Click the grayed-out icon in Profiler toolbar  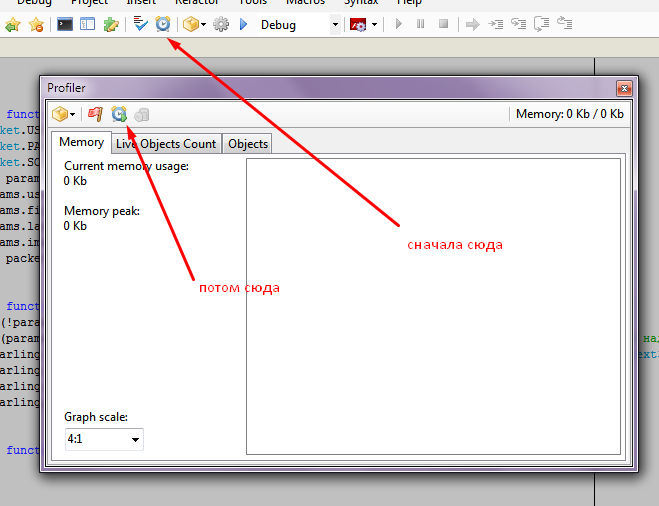[142, 114]
